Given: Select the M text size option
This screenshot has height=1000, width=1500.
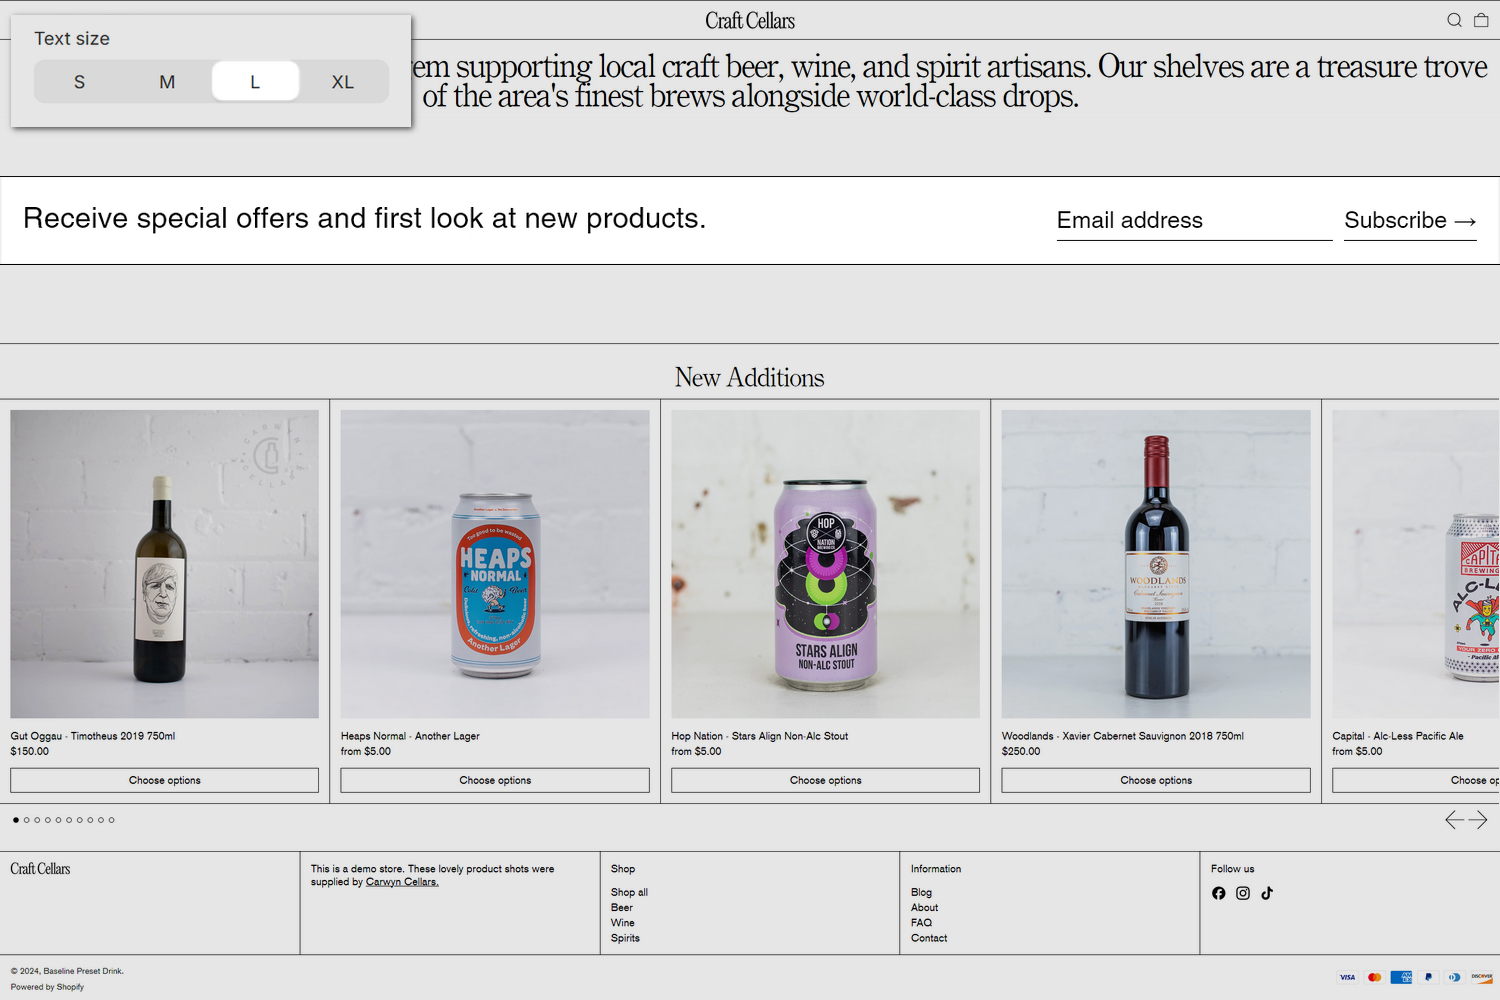Looking at the screenshot, I should (167, 81).
